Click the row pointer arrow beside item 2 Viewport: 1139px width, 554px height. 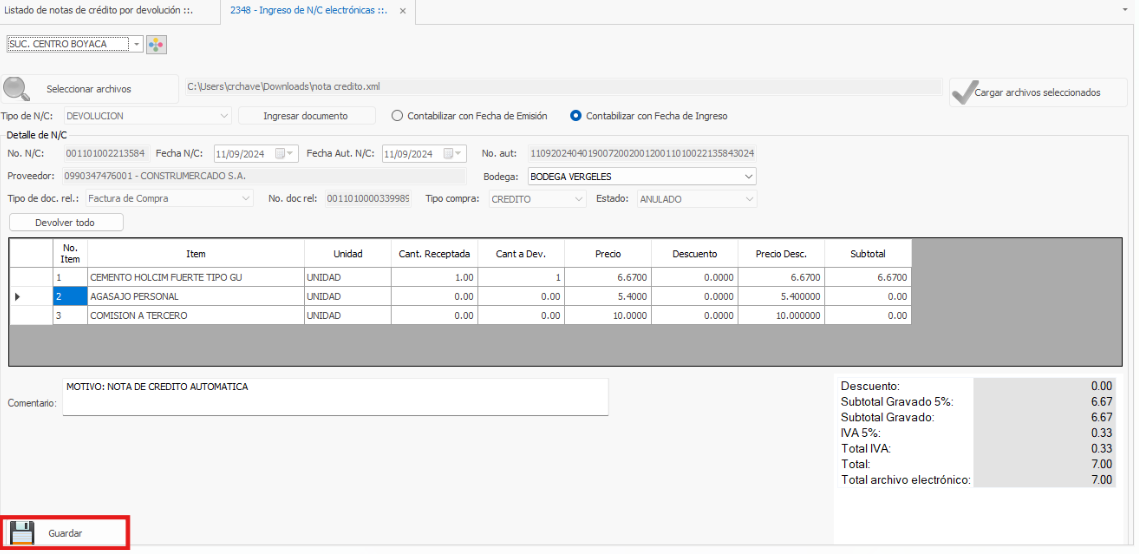[17, 297]
